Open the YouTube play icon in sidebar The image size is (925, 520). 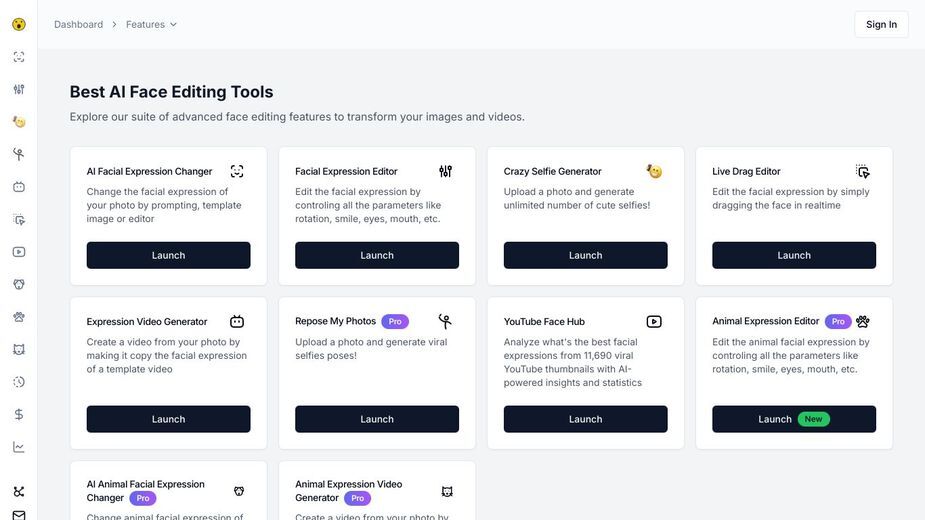19,252
